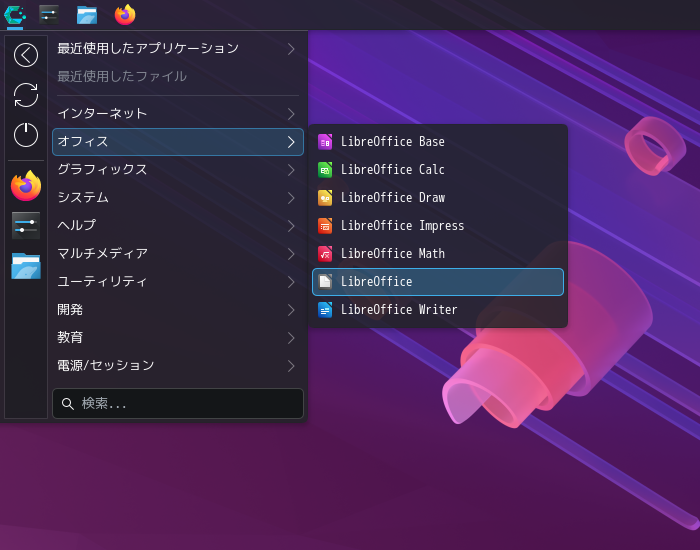700x550 pixels.
Task: Click the application launcher icon in the panel
Action: tap(15, 15)
